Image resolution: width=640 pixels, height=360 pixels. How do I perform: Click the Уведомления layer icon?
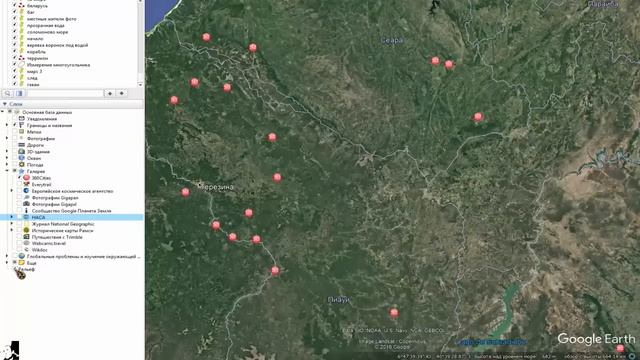[x=22, y=119]
